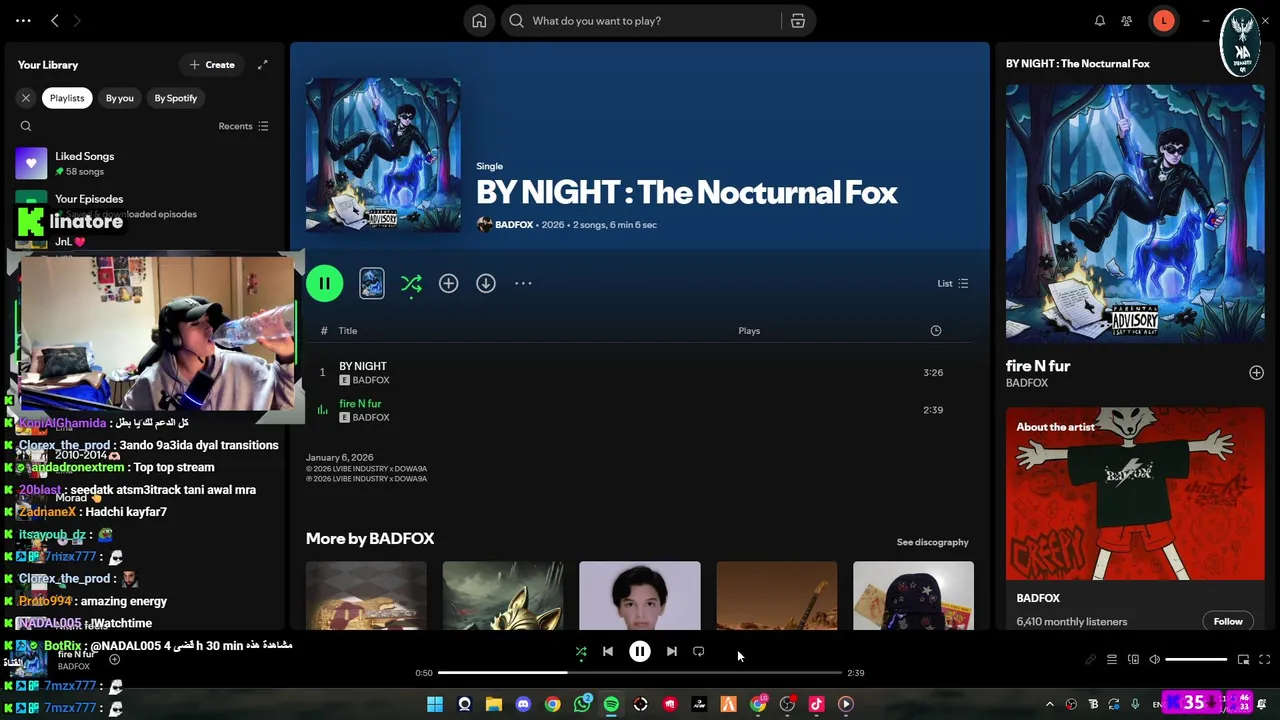Viewport: 1280px width, 720px height.
Task: Mute the volume speaker icon
Action: (x=1154, y=660)
